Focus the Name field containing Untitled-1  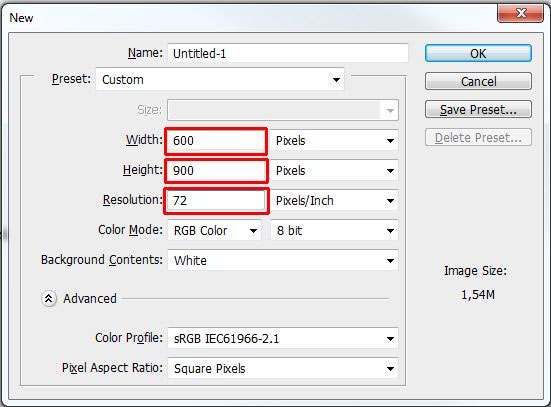[288, 53]
